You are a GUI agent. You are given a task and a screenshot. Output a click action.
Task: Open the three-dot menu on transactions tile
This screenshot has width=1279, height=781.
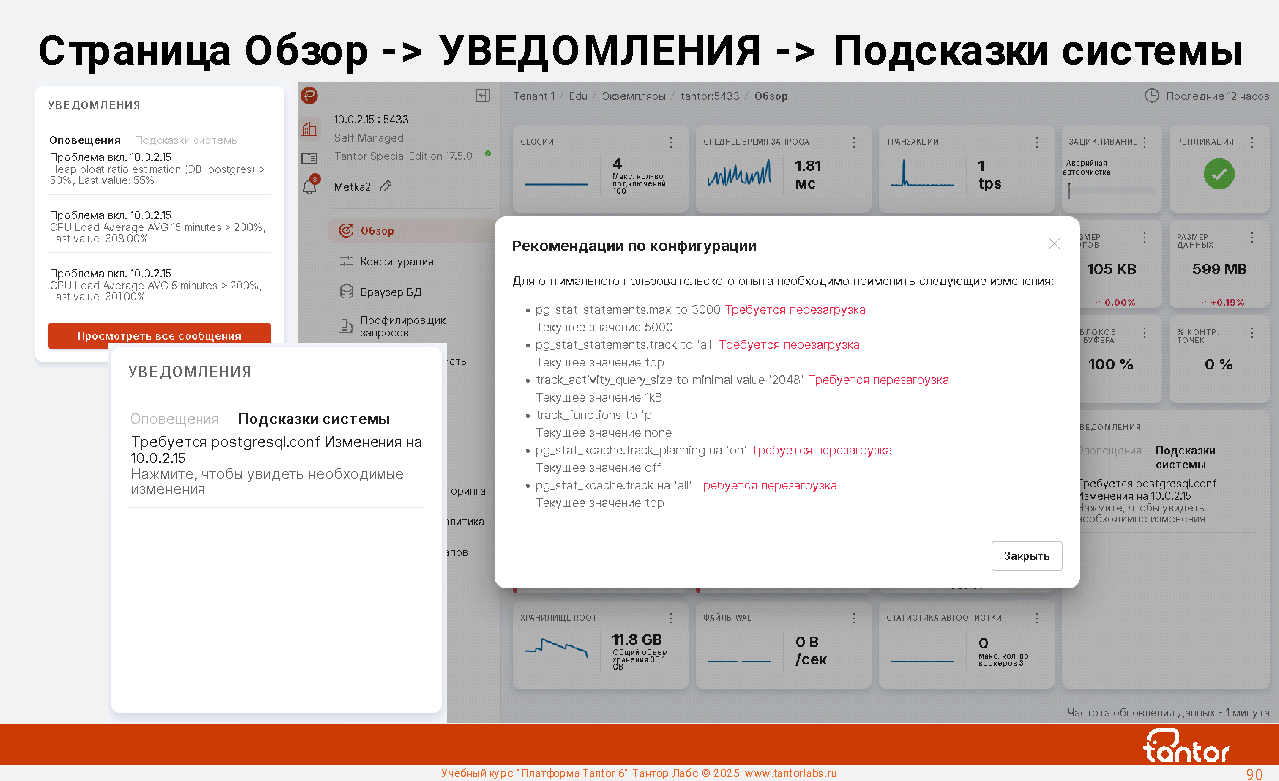click(x=1037, y=142)
